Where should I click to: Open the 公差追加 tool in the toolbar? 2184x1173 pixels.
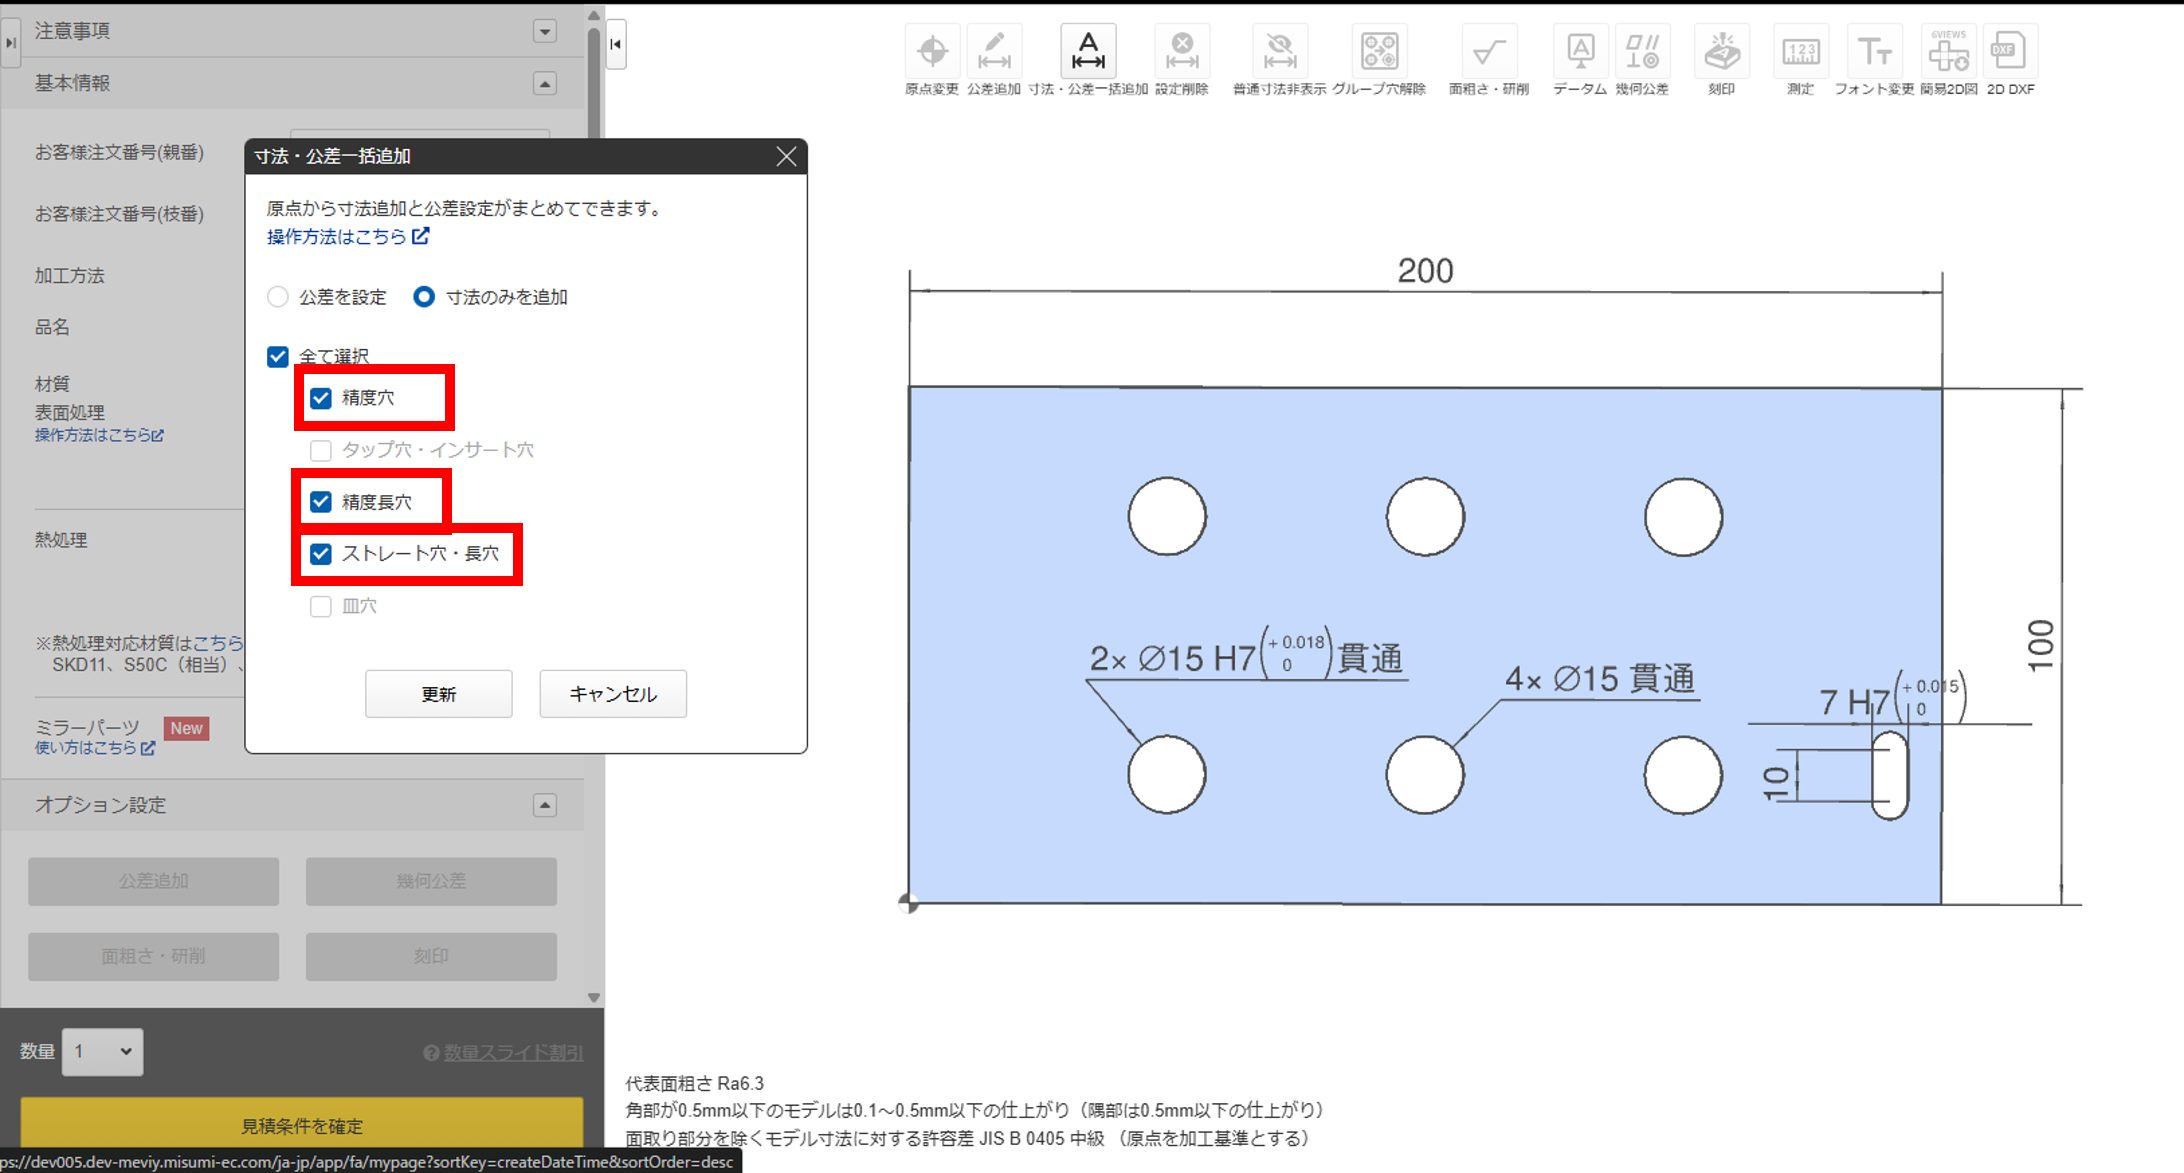click(994, 50)
